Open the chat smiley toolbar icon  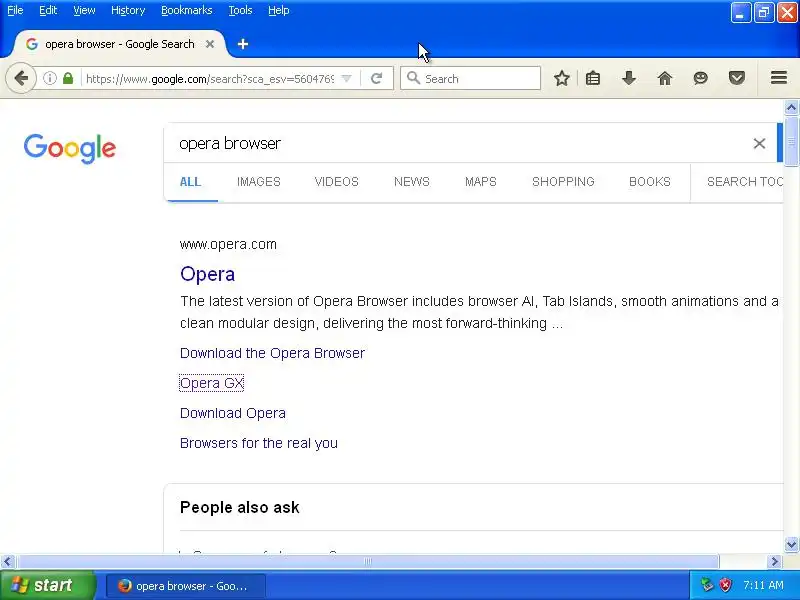(701, 78)
